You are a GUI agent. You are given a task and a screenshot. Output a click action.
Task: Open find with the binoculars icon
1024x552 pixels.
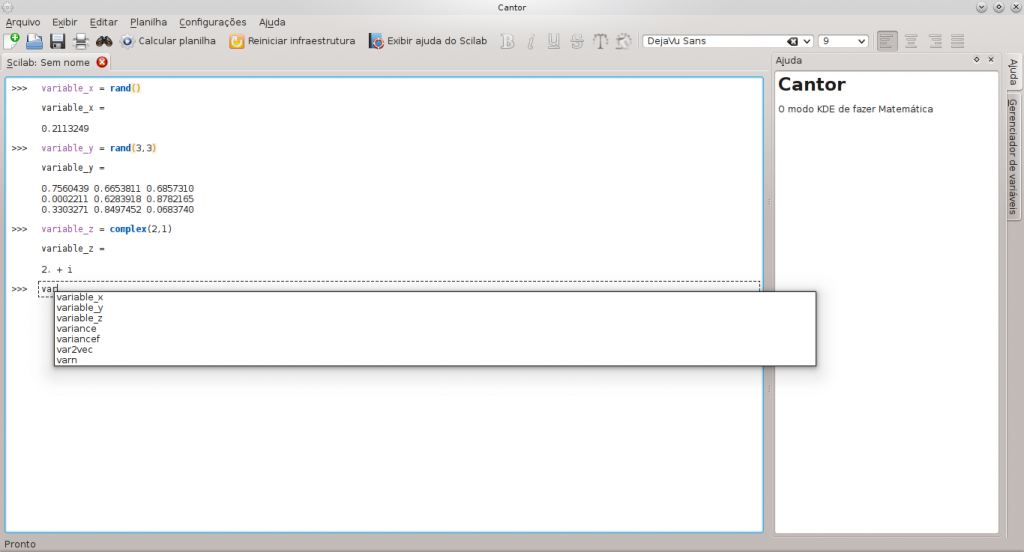pos(104,41)
